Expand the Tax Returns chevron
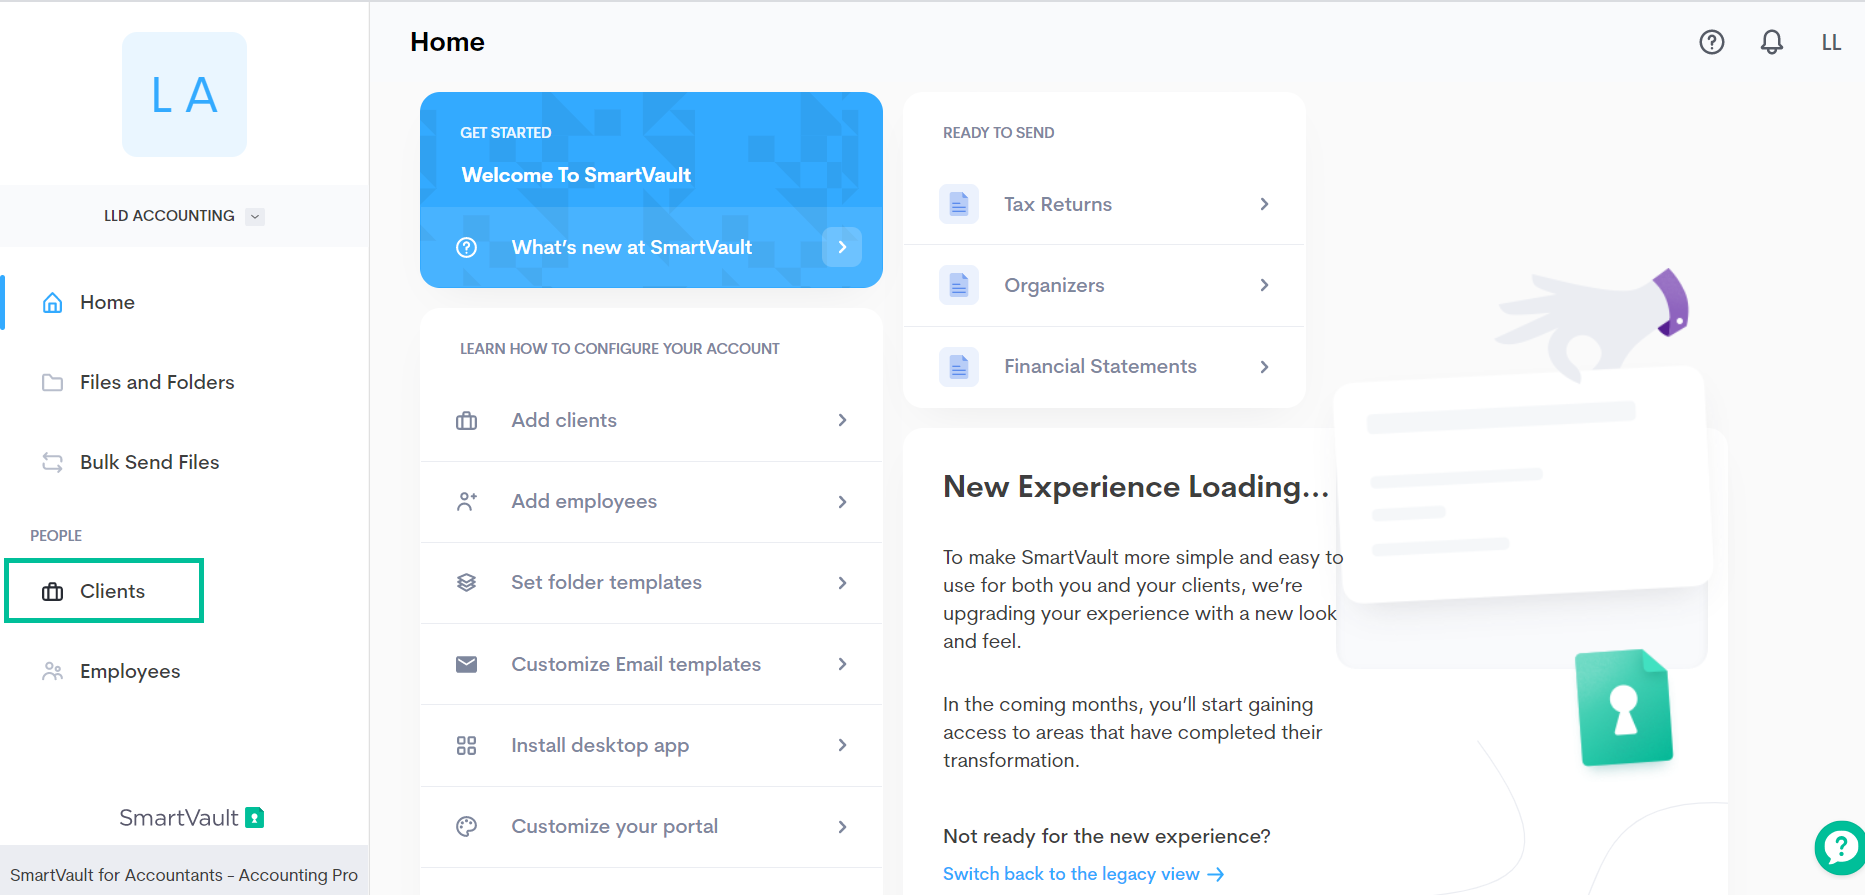This screenshot has height=895, width=1865. [x=1264, y=204]
